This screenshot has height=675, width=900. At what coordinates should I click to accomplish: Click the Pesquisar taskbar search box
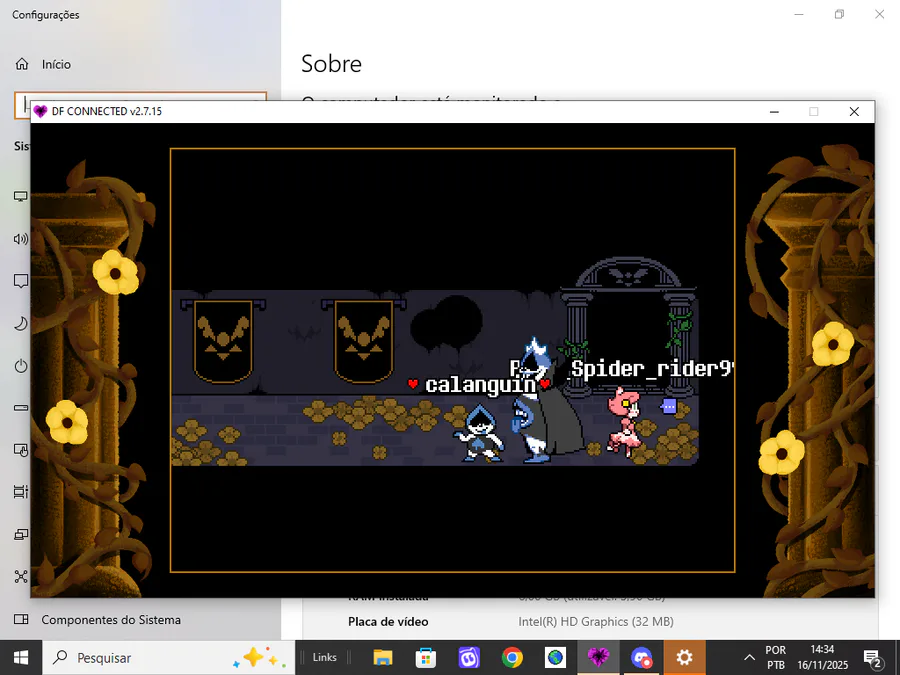click(169, 658)
